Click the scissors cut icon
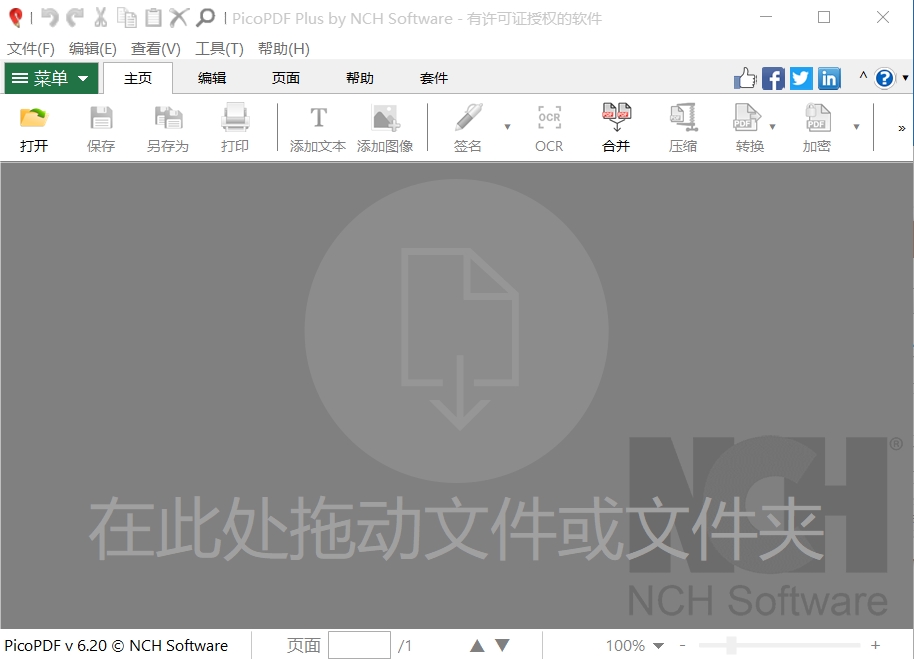Screen dimensions: 914x659 point(100,17)
